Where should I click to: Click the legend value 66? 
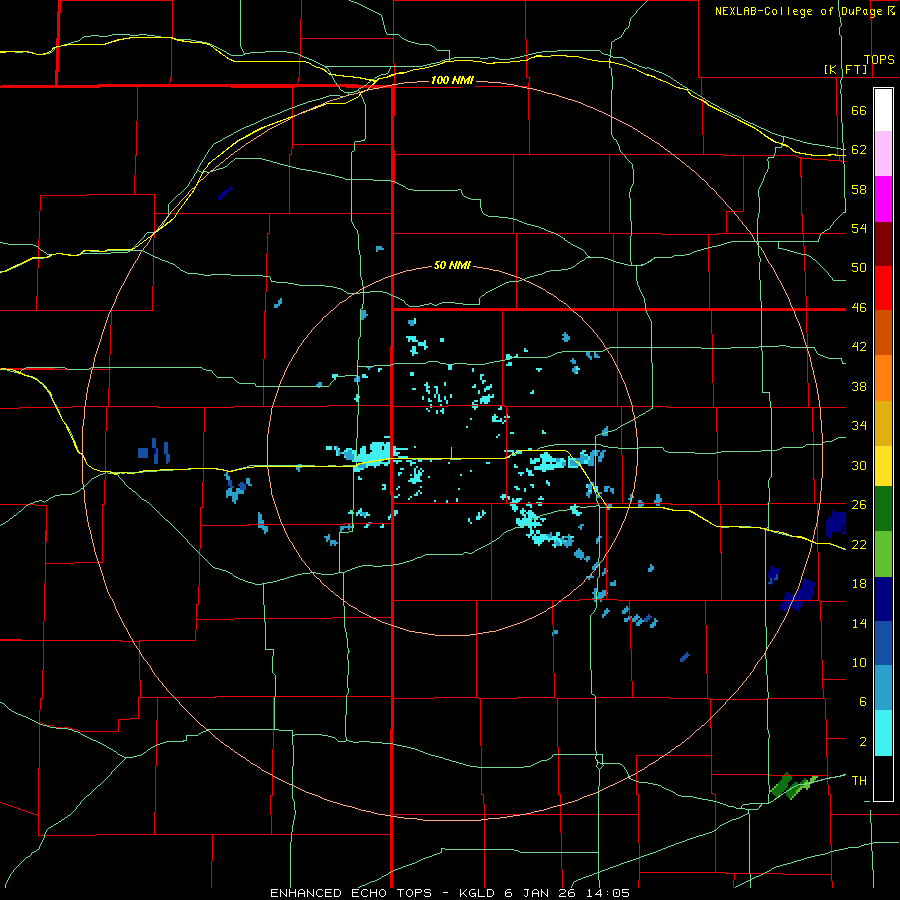(x=859, y=111)
